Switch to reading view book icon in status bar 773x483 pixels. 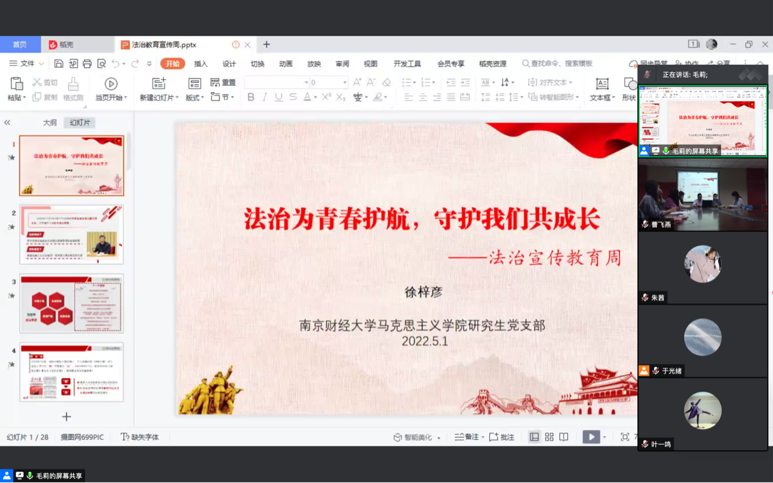click(x=563, y=437)
